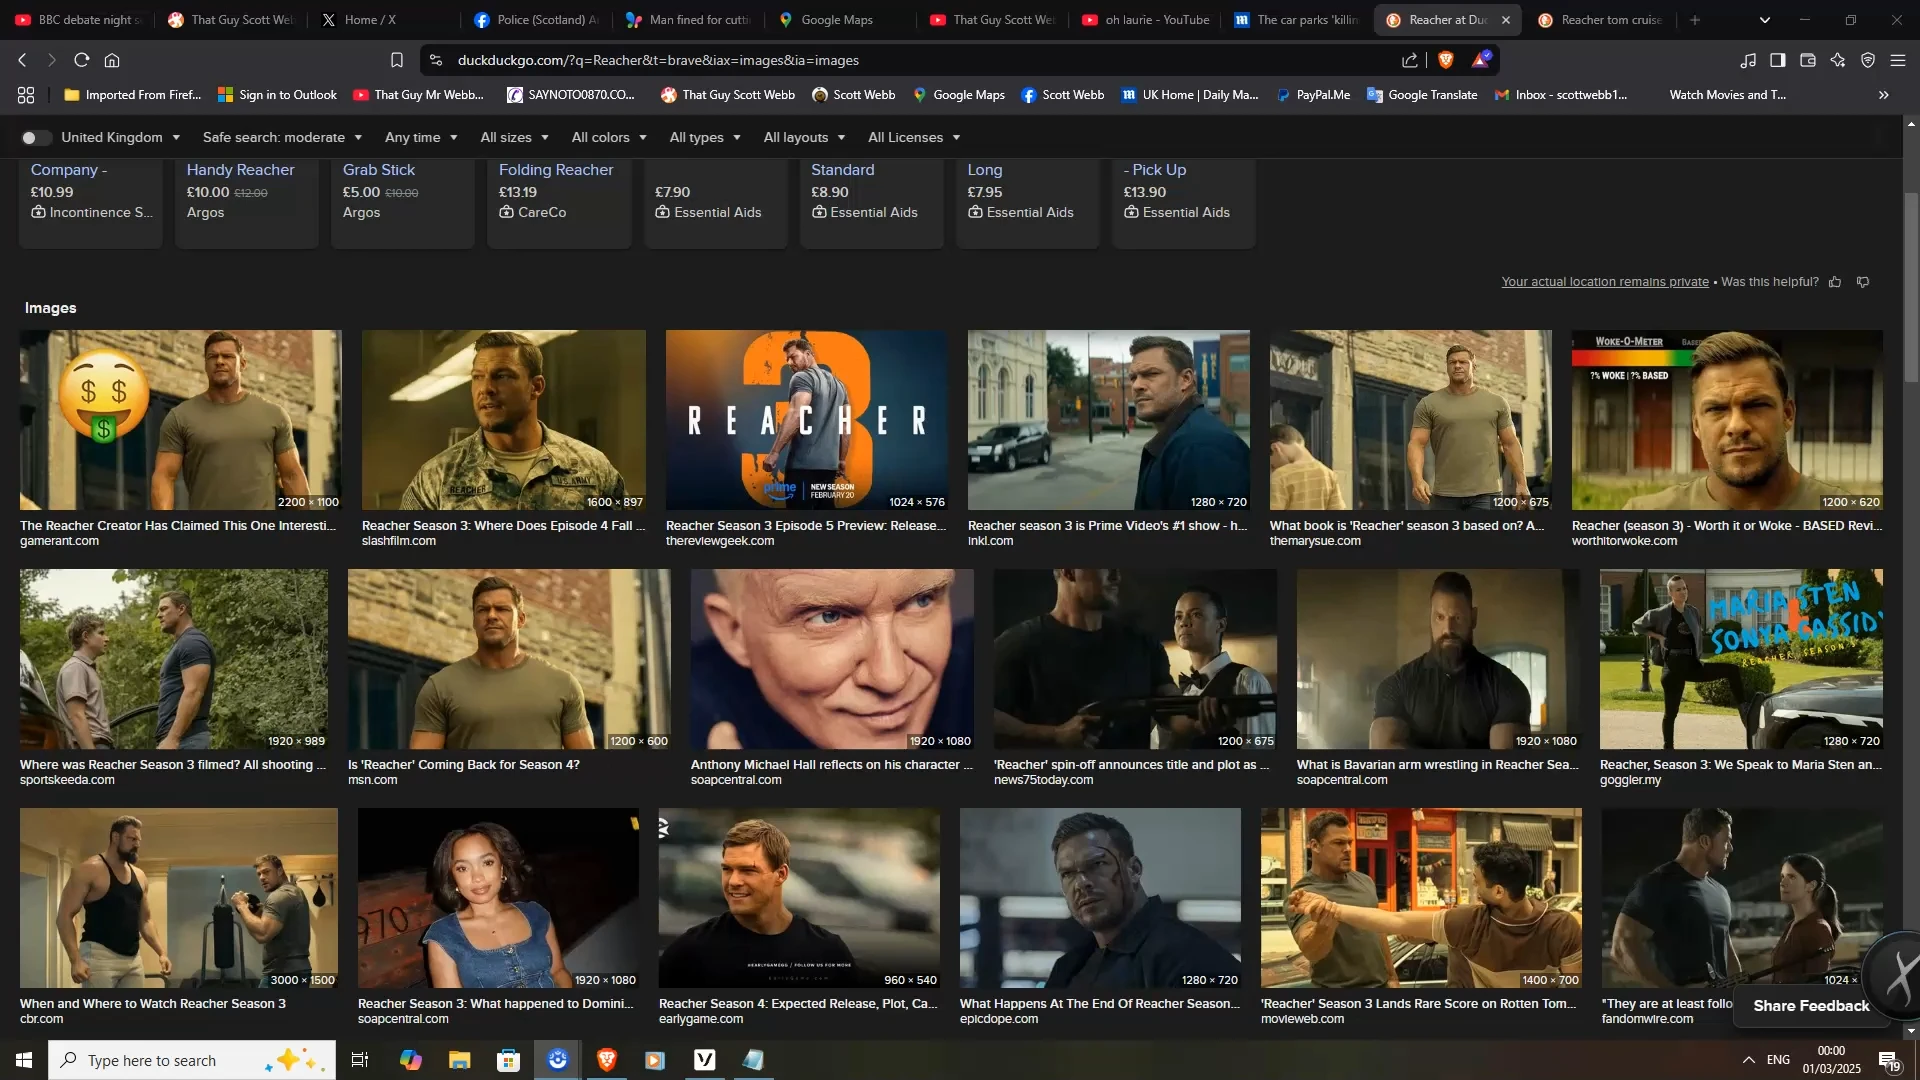Show the hidden bookmarks overflow chevron
1920x1080 pixels.
click(1884, 95)
